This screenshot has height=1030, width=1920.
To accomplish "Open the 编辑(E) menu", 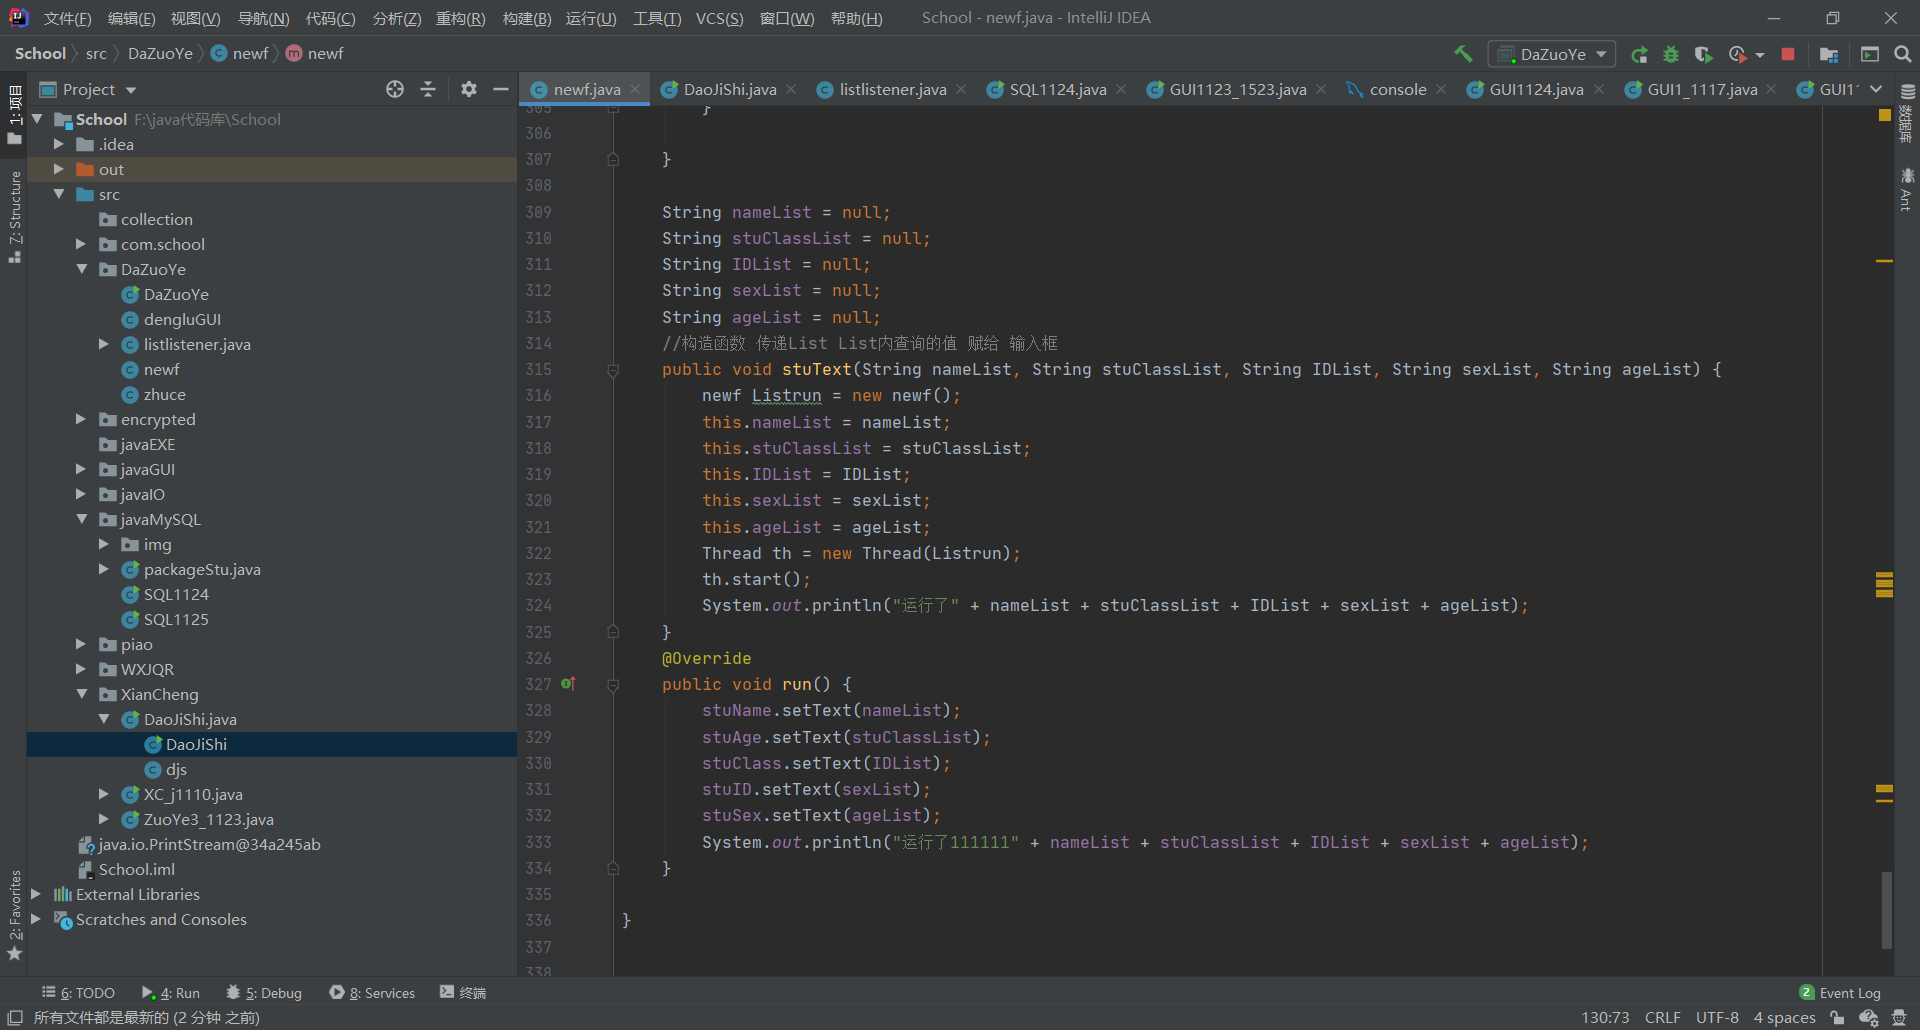I will point(131,18).
